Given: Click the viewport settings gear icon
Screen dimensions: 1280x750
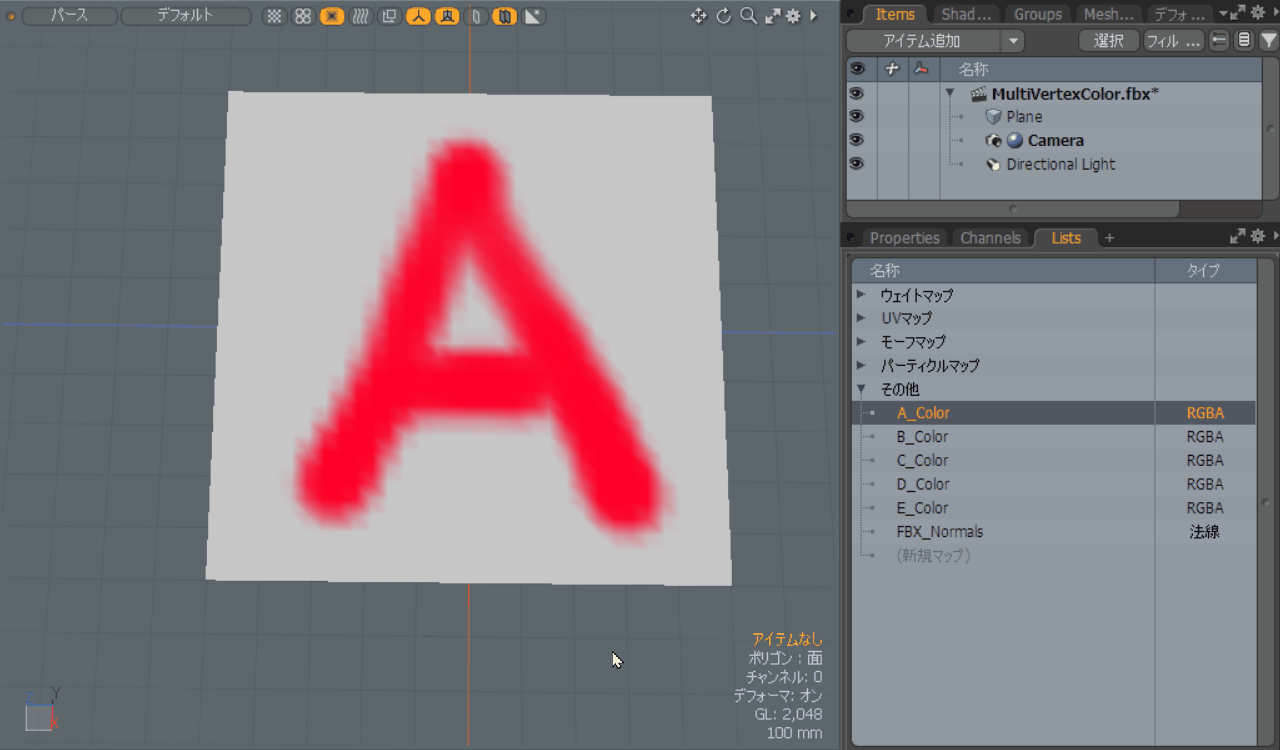Looking at the screenshot, I should pos(793,16).
